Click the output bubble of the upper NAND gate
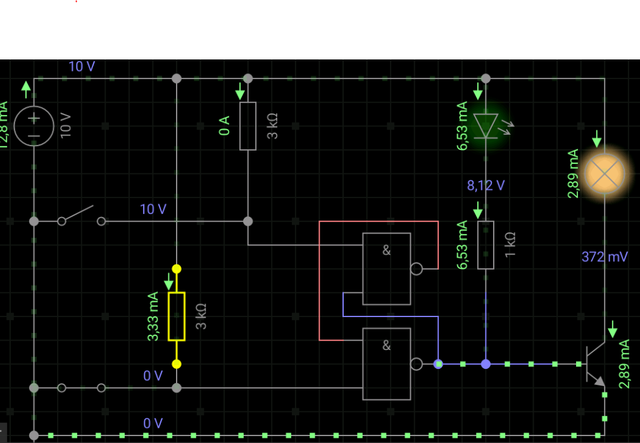 [416, 269]
